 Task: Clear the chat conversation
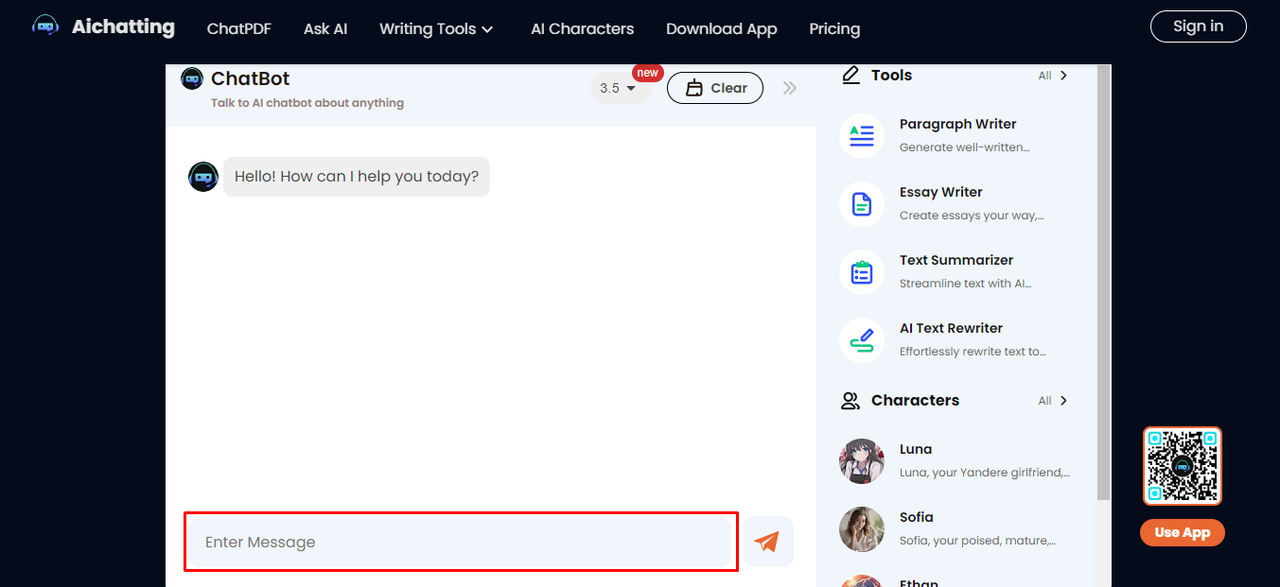point(715,88)
